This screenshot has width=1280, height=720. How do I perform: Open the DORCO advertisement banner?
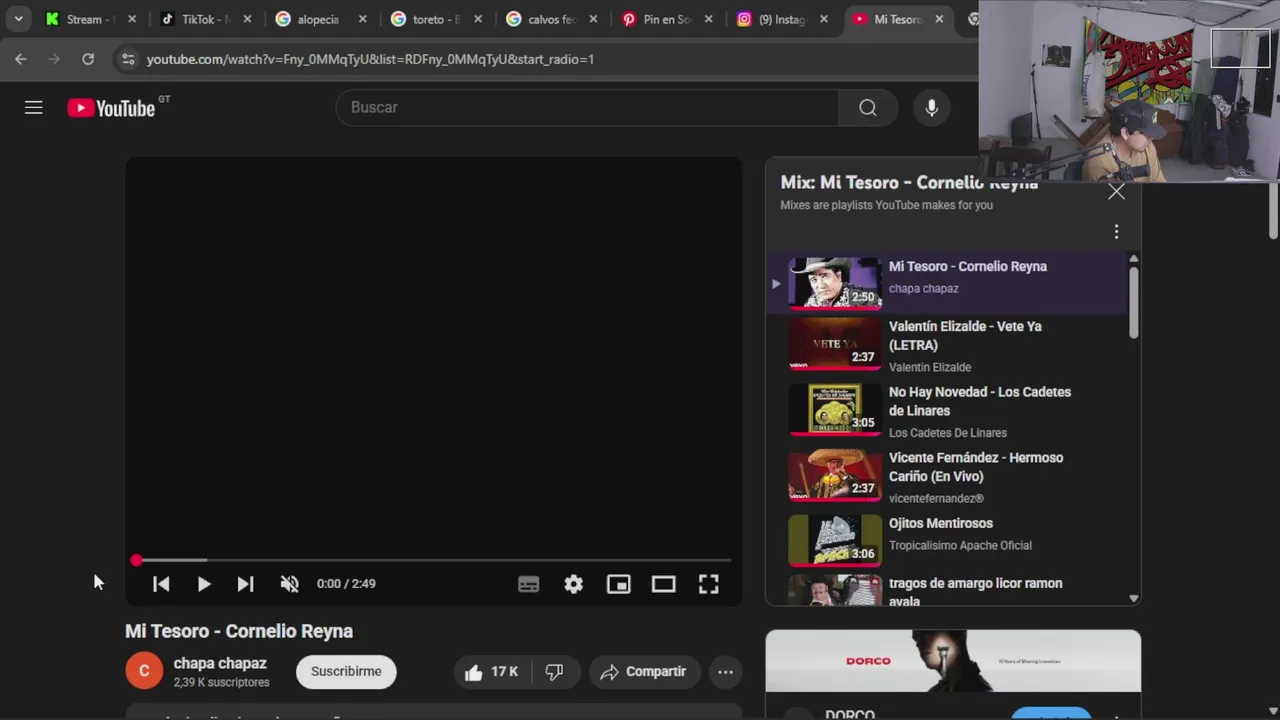[x=953, y=661]
